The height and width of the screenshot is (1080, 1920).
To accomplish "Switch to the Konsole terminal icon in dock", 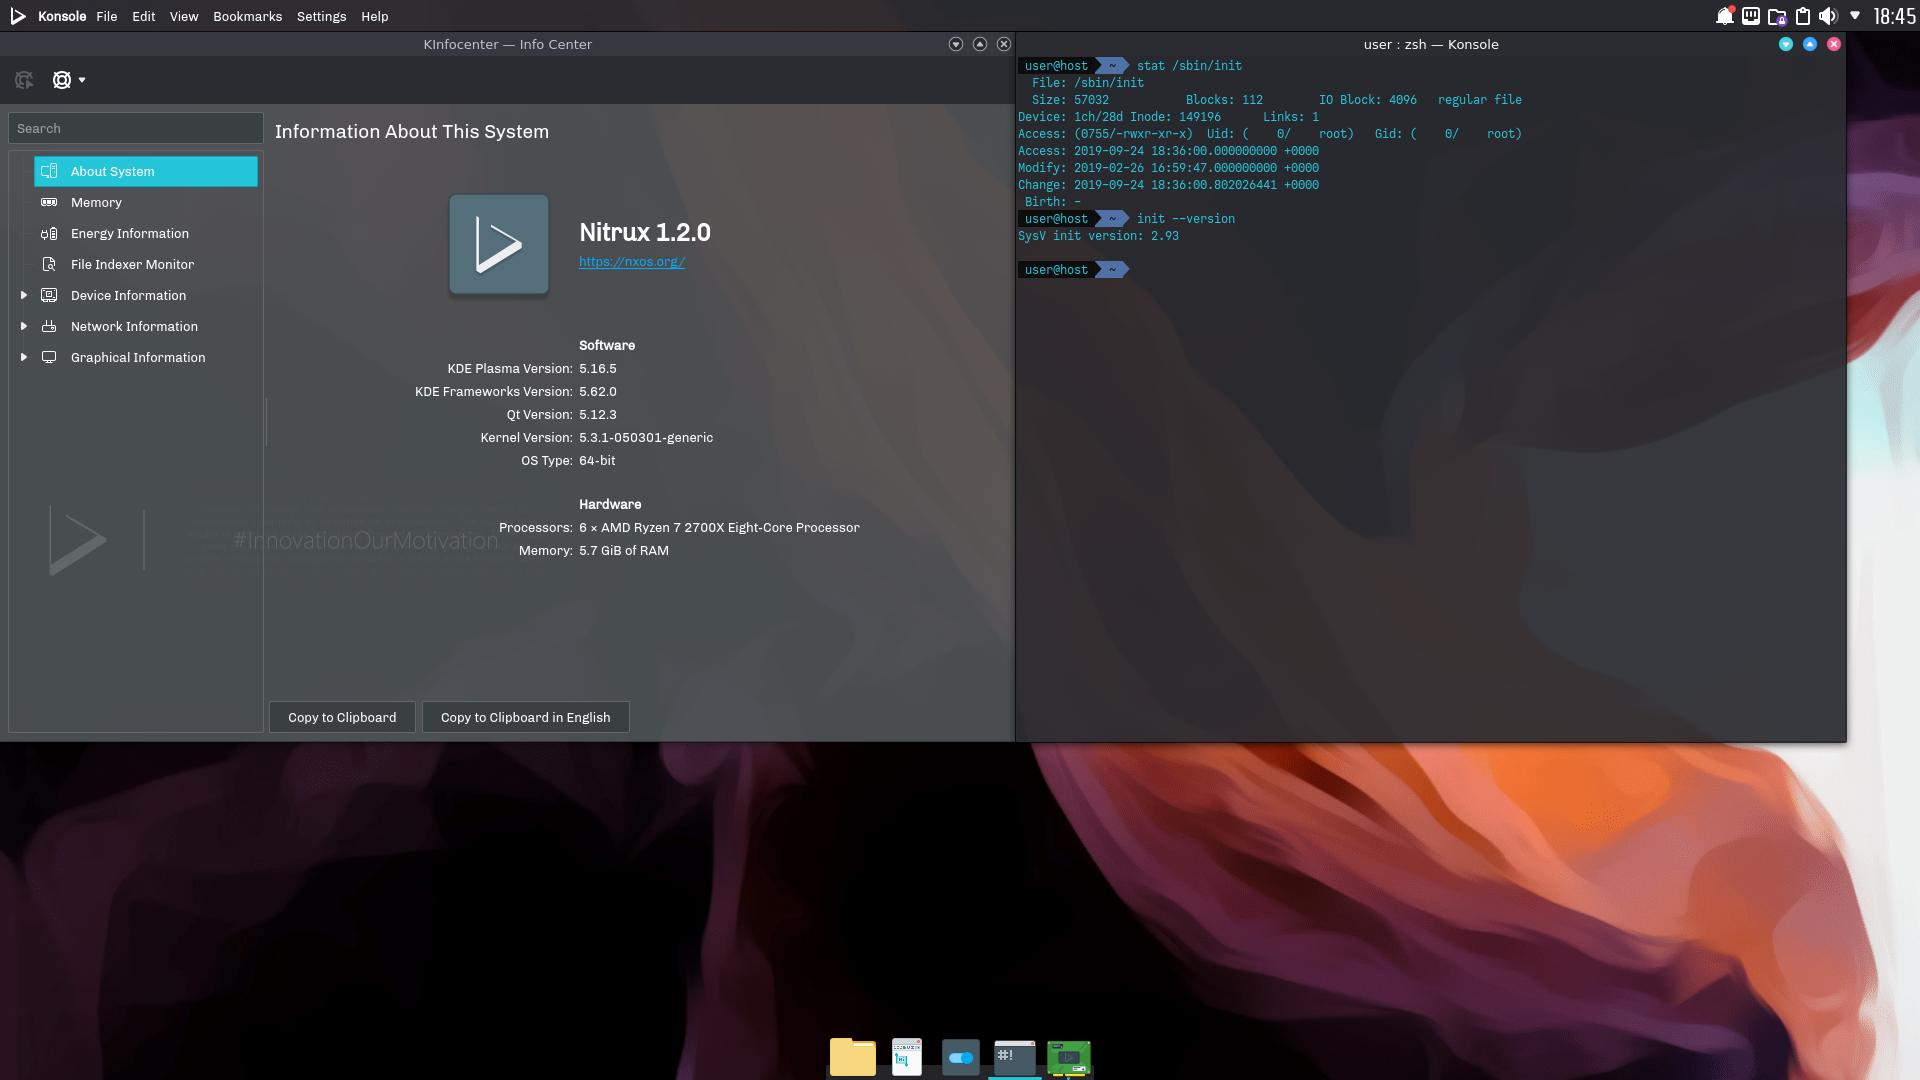I will click(x=1015, y=1056).
